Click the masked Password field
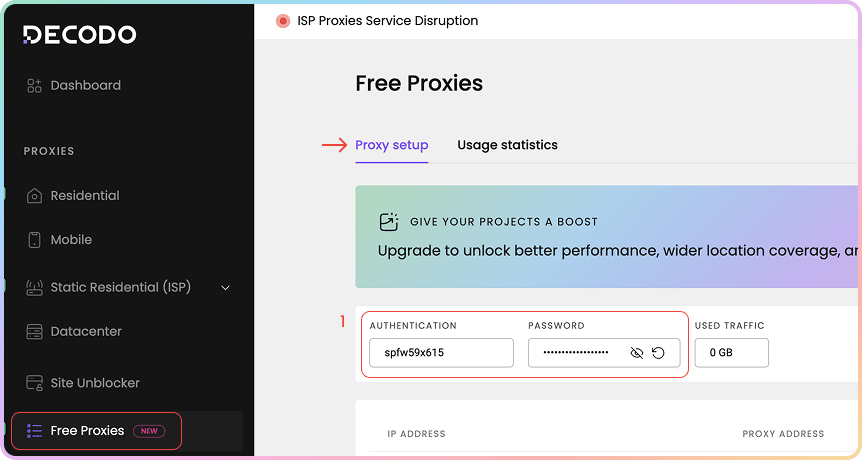The image size is (862, 460). click(x=604, y=353)
